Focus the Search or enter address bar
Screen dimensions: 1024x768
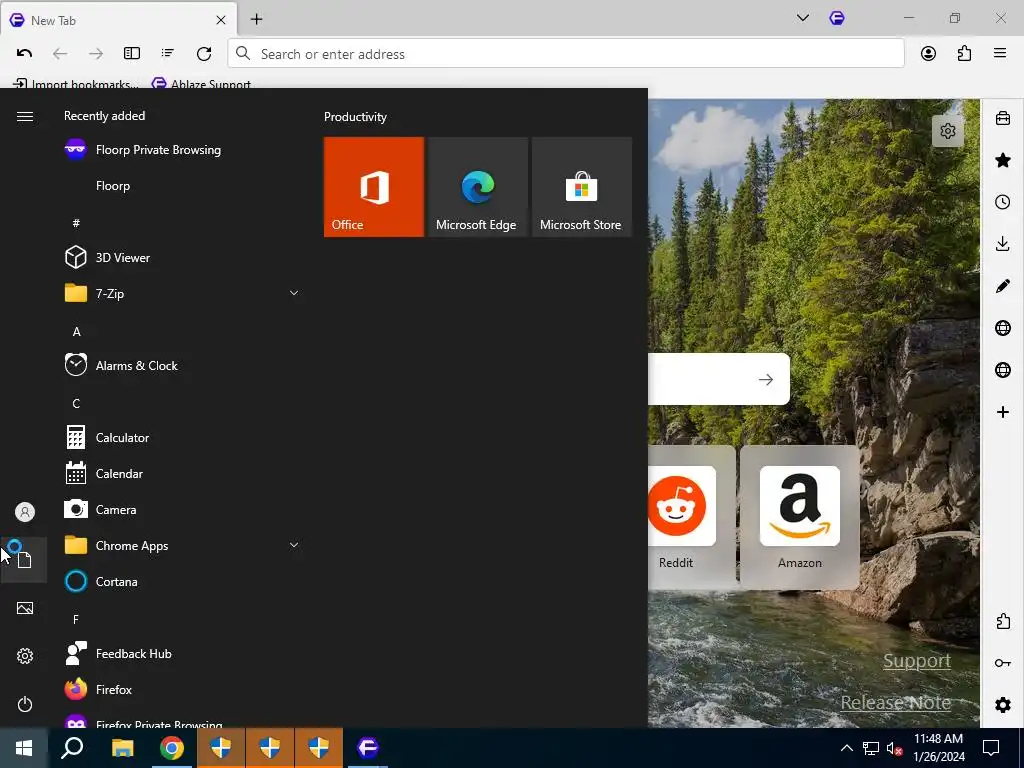point(566,54)
